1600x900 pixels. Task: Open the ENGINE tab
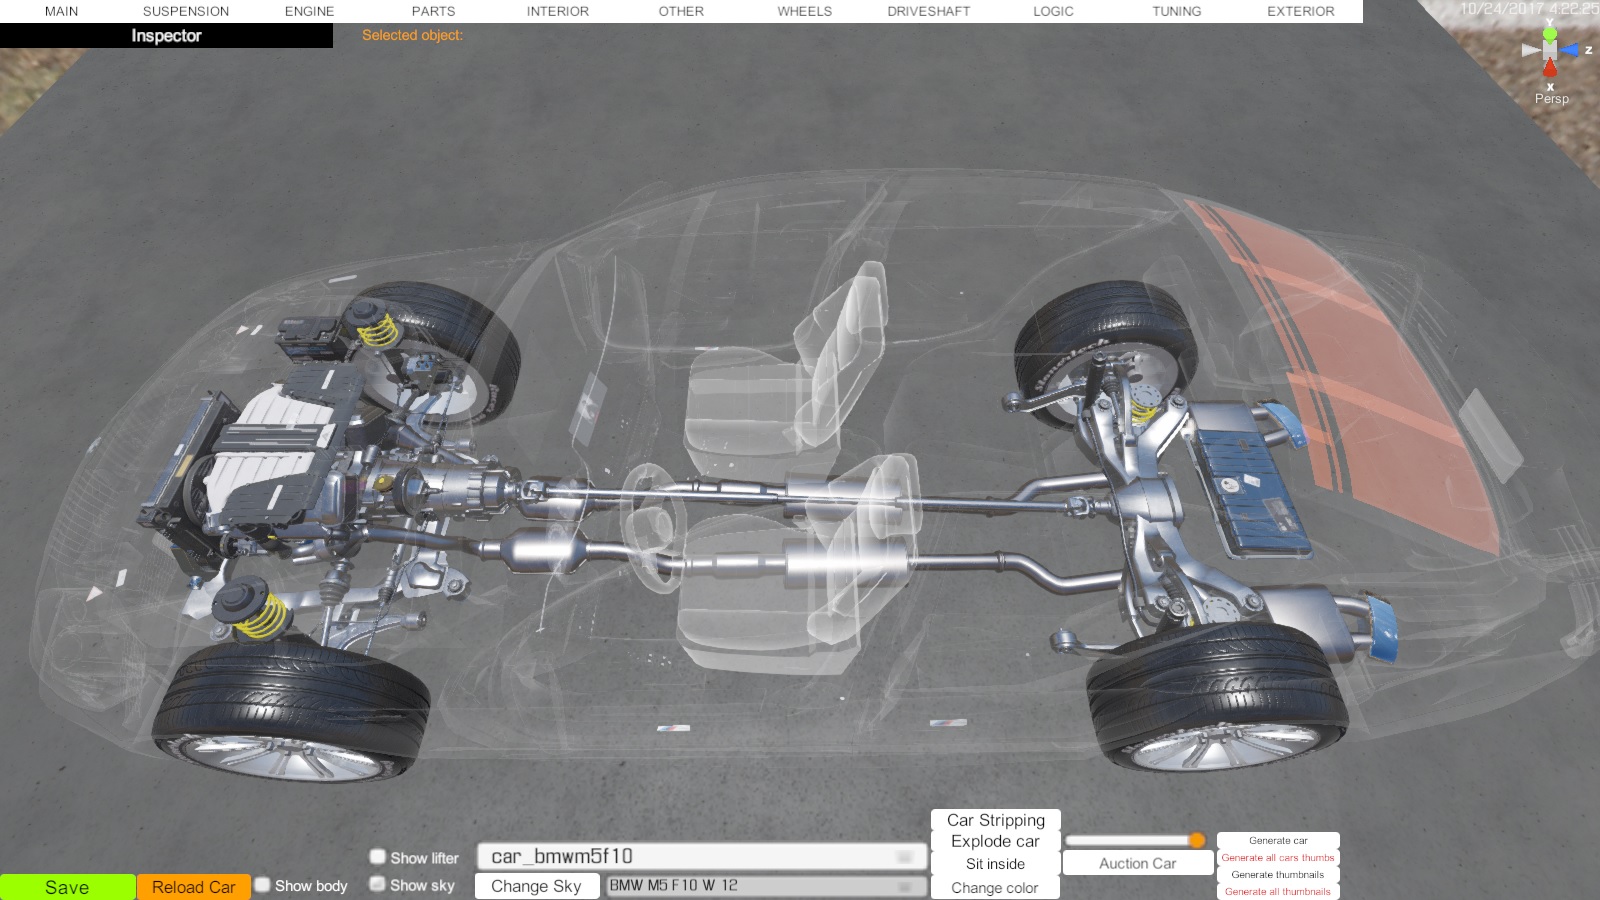[309, 11]
